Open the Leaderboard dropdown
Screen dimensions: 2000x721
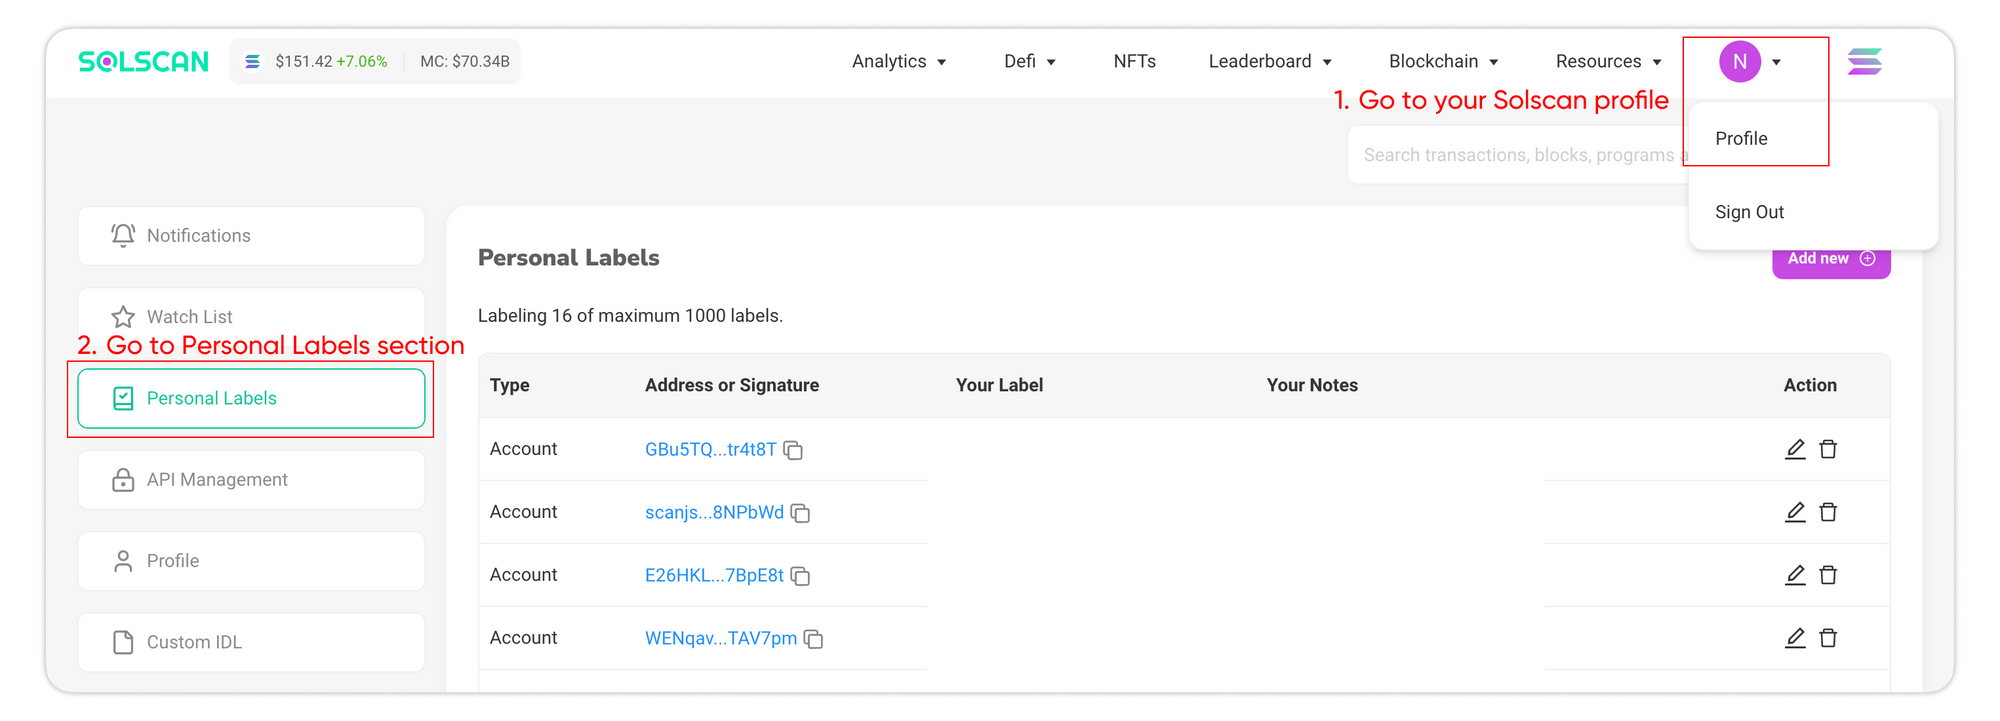[1270, 62]
